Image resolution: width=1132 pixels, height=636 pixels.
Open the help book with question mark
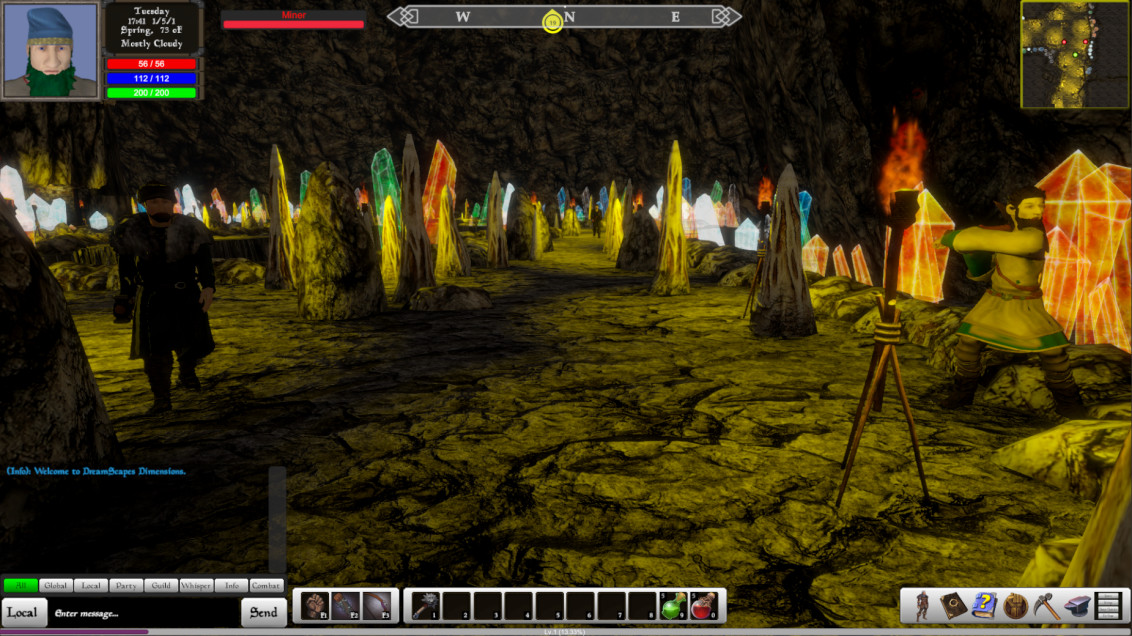(x=982, y=605)
